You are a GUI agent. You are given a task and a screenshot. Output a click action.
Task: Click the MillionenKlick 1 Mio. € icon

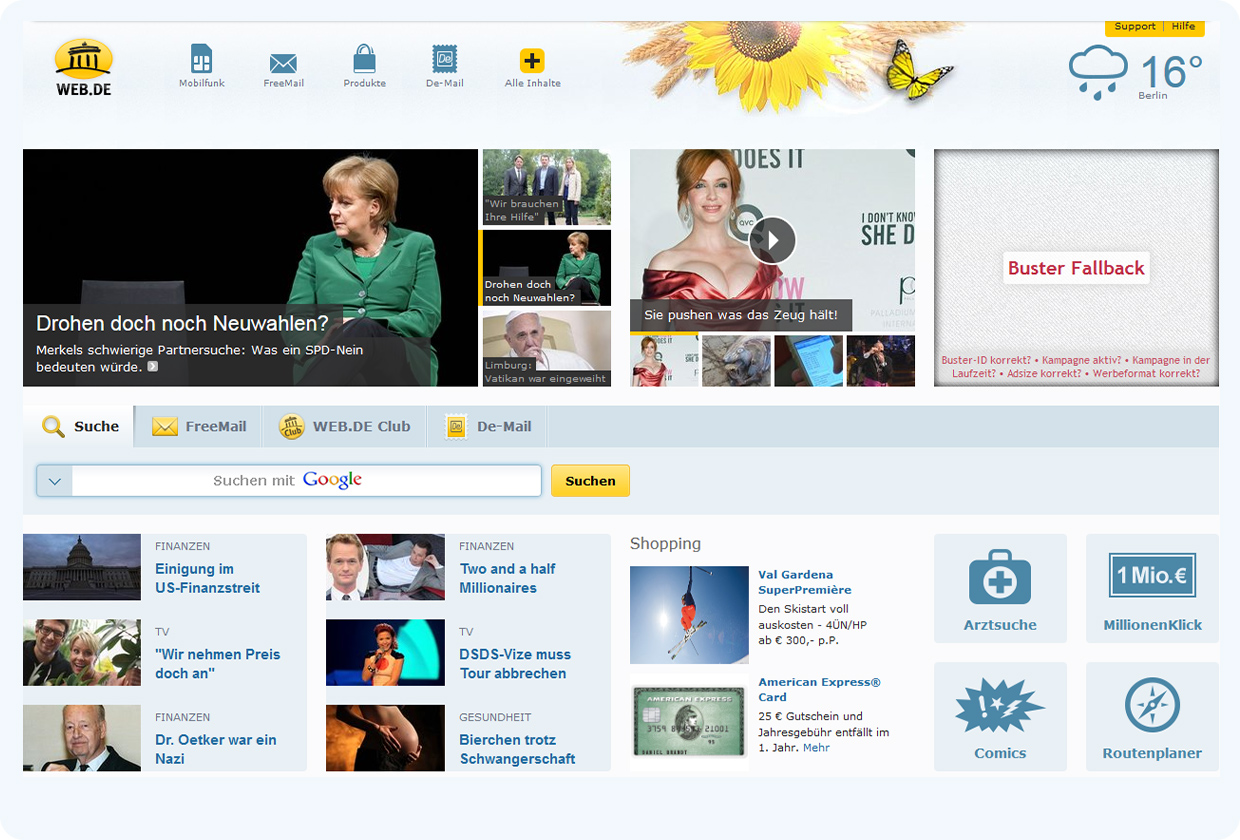click(1151, 577)
